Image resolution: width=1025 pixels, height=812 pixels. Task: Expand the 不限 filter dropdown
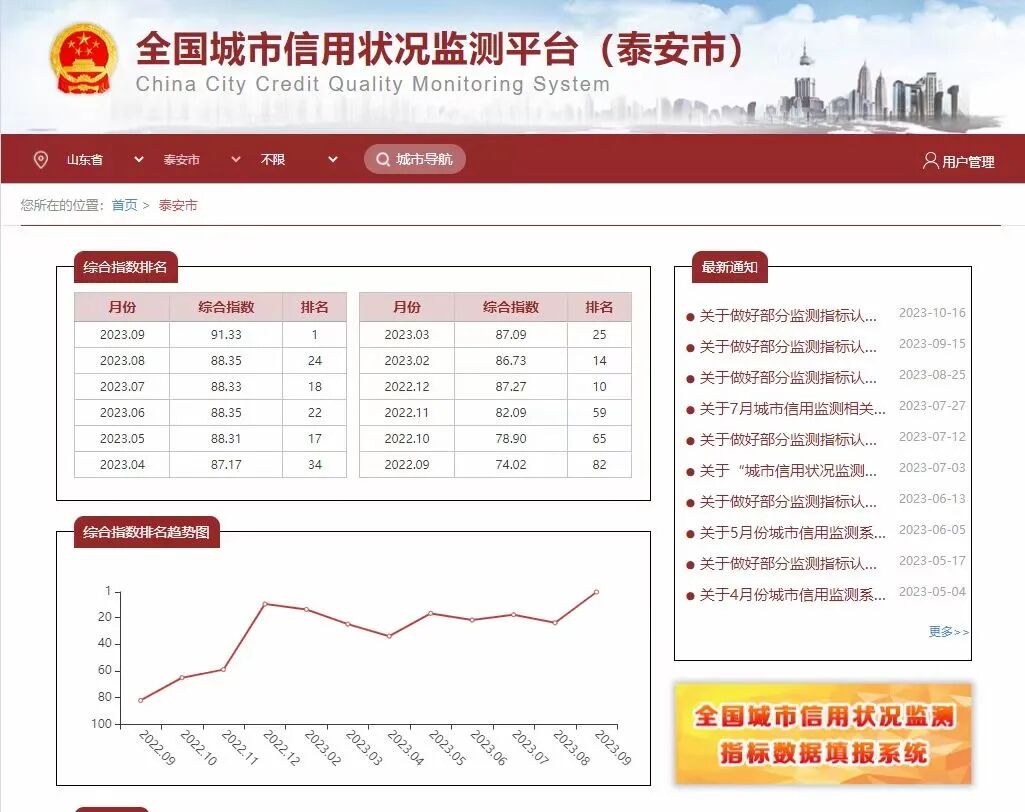pyautogui.click(x=286, y=158)
